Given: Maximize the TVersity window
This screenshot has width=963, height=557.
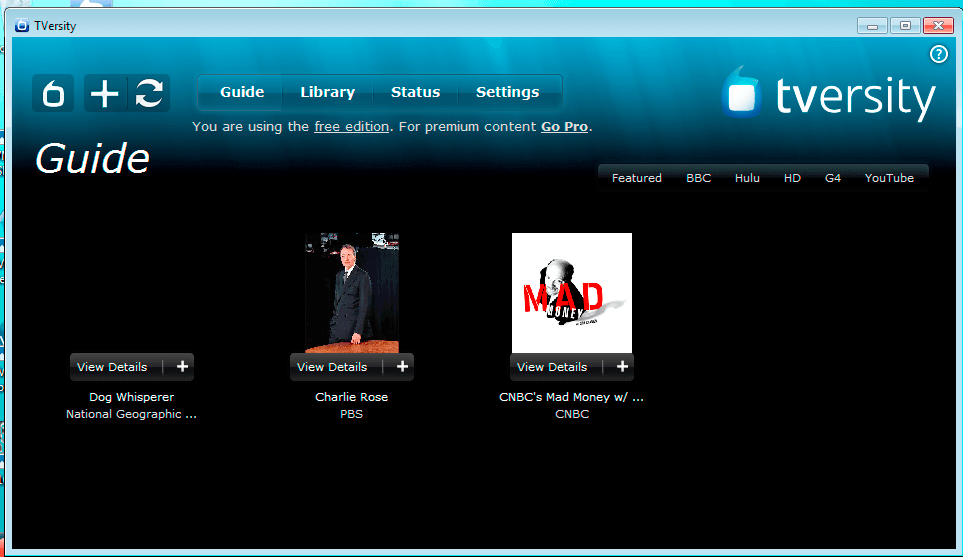Looking at the screenshot, I should [905, 26].
